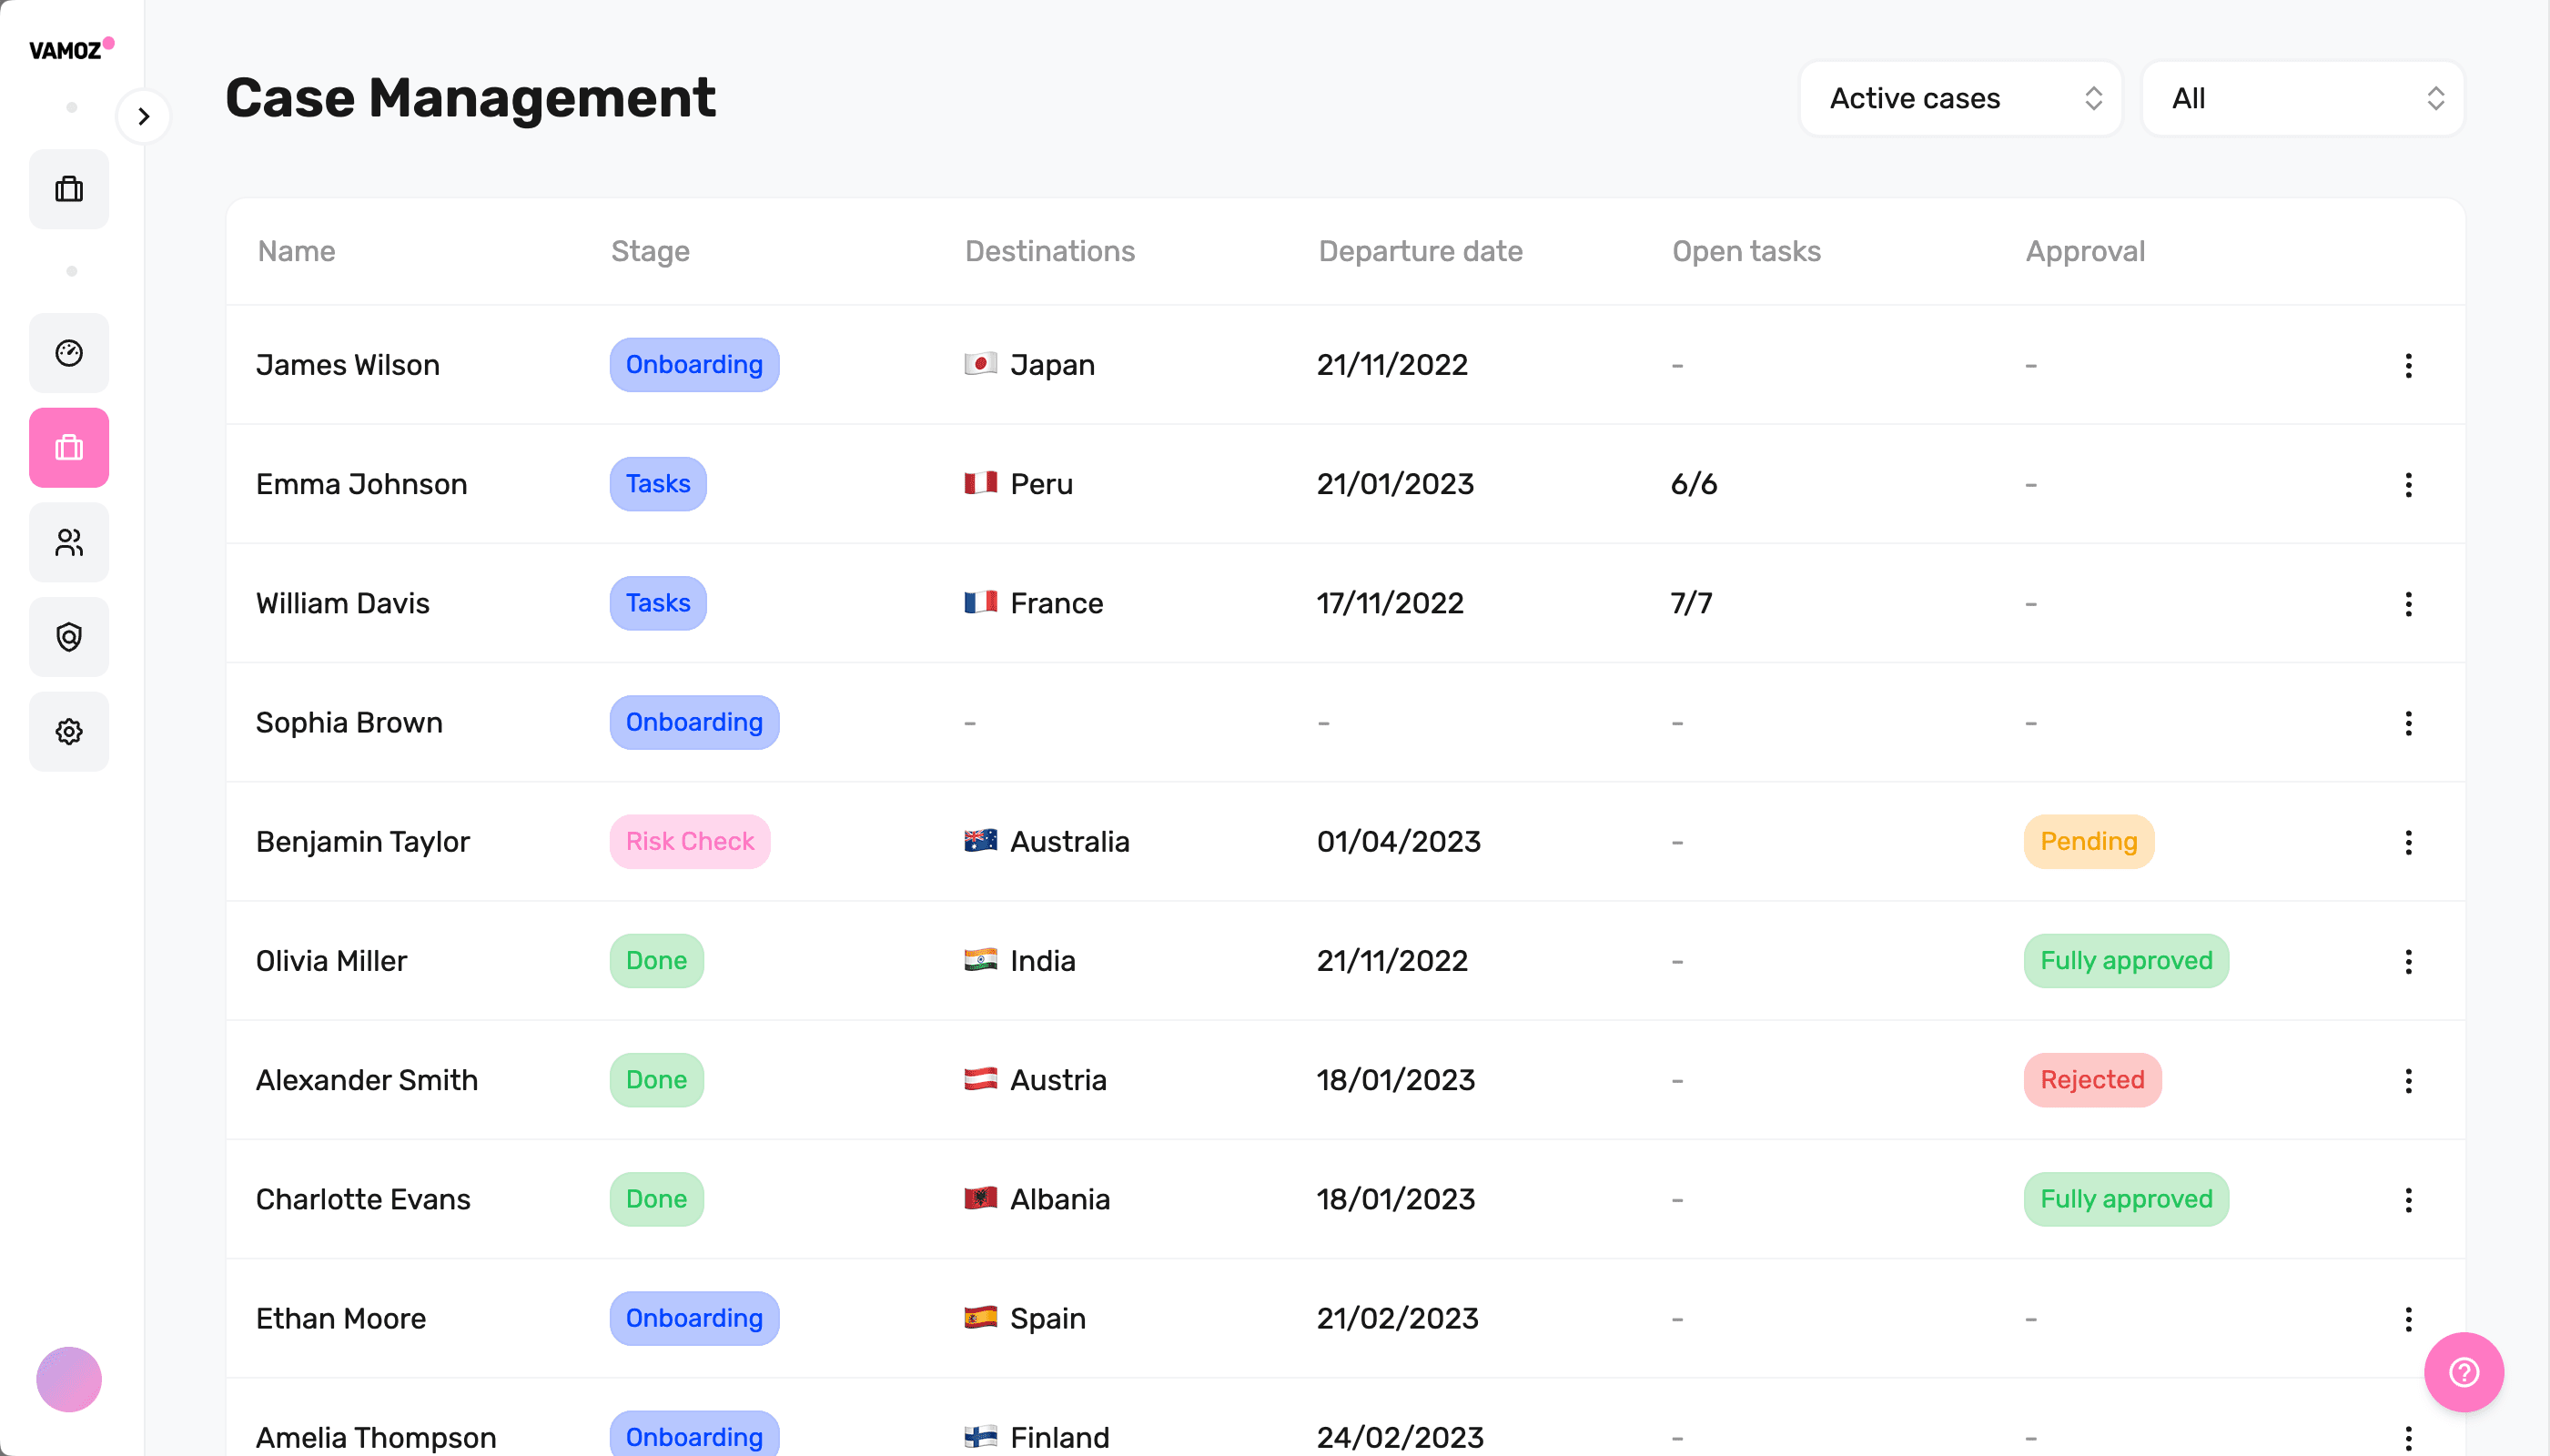Select Emma Johnson's name in the table
This screenshot has width=2550, height=1456.
(361, 484)
